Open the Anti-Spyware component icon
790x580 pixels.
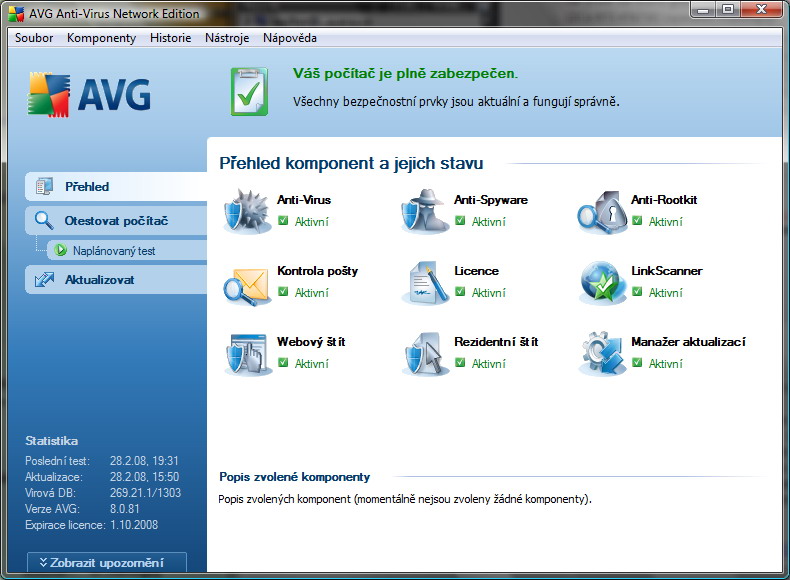click(x=424, y=212)
